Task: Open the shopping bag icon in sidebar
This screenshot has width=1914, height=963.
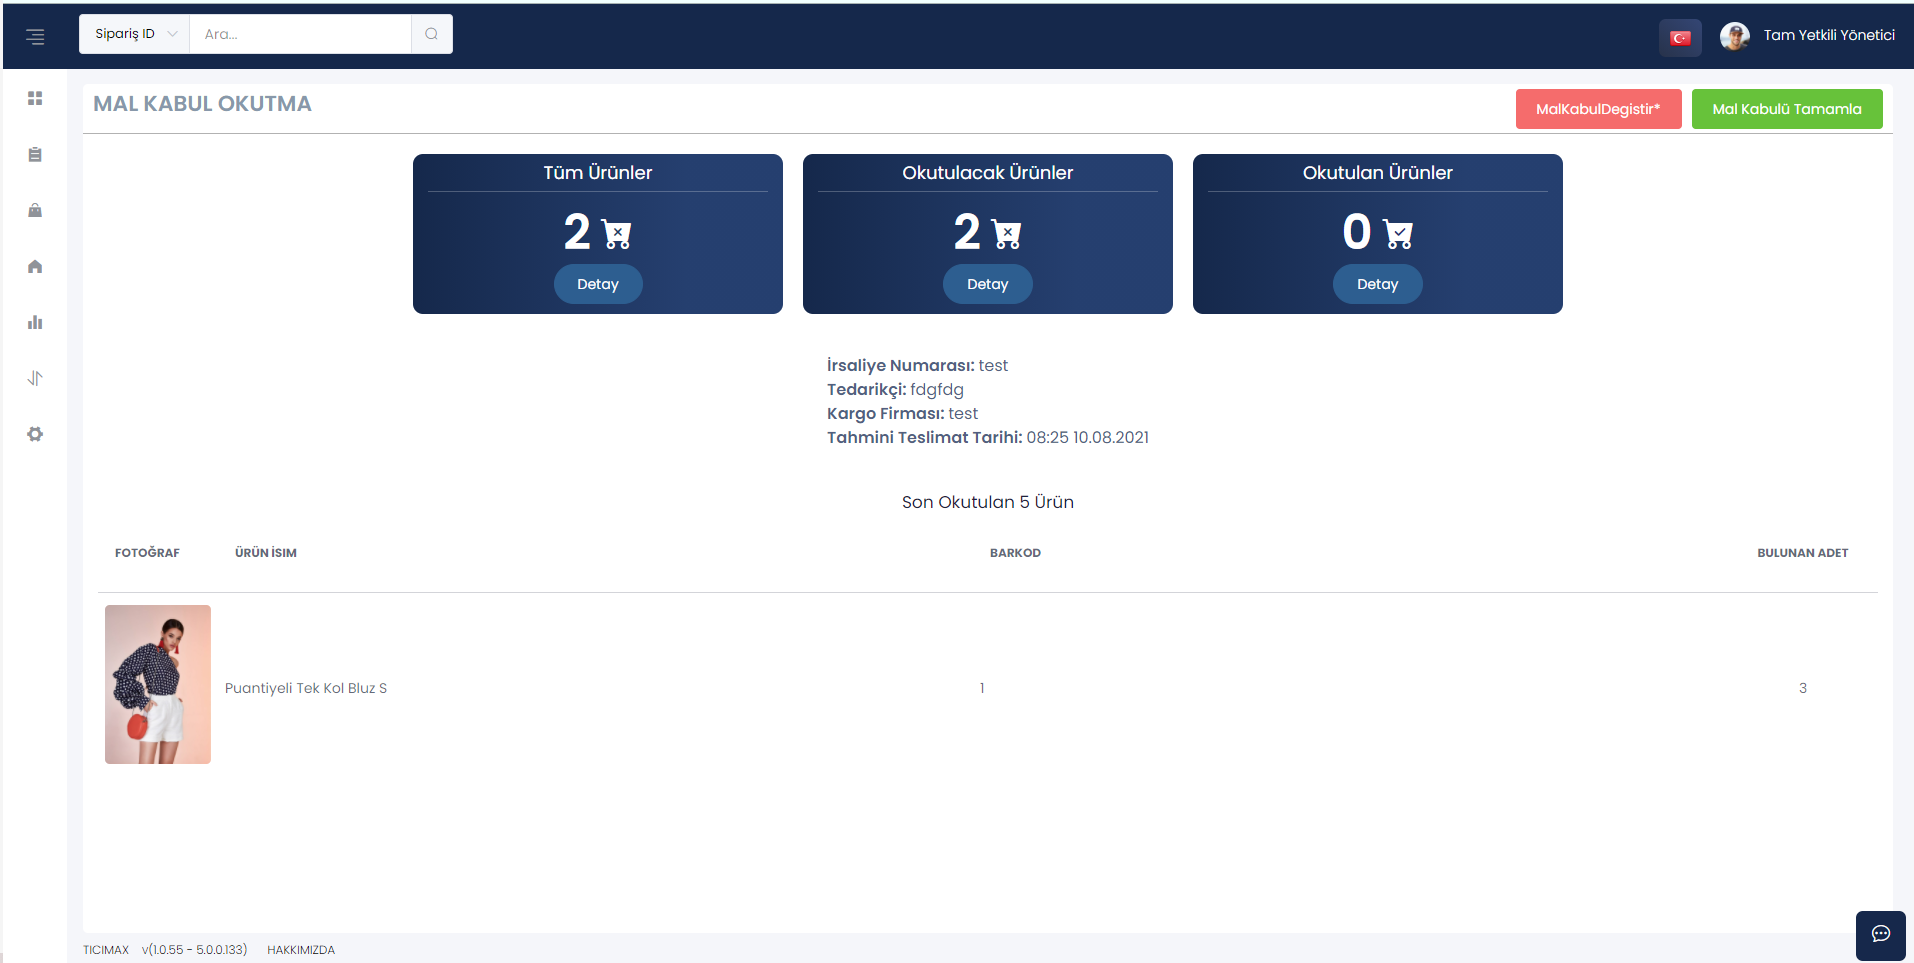Action: point(35,210)
